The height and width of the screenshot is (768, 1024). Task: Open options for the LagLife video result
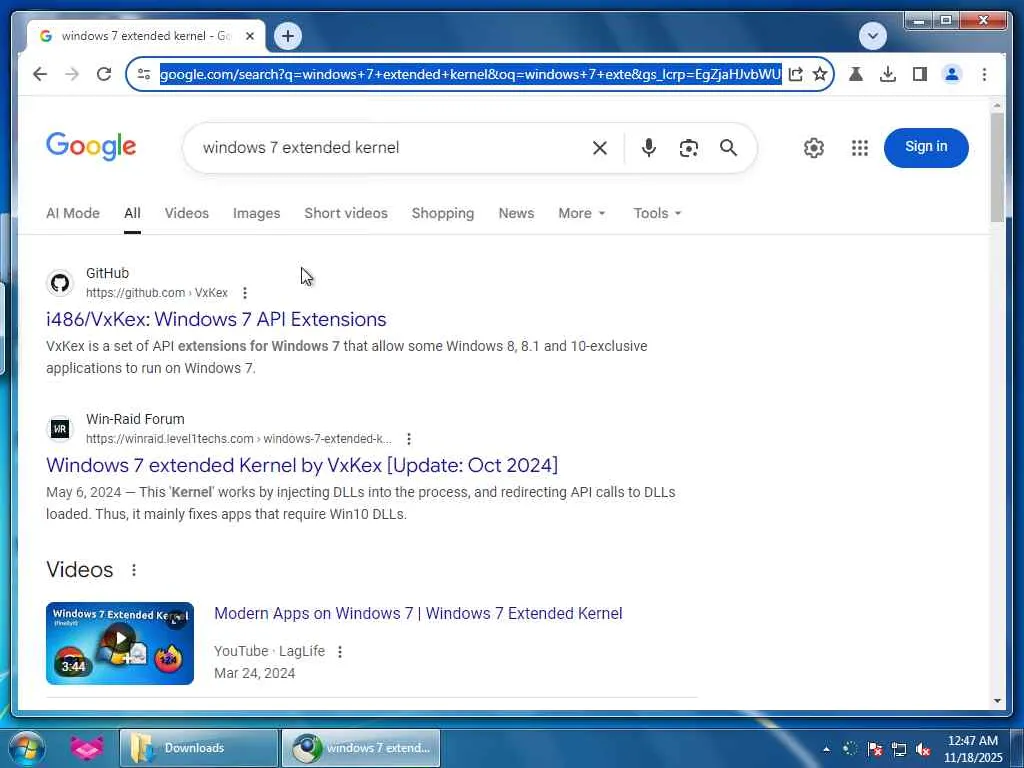[x=340, y=652]
